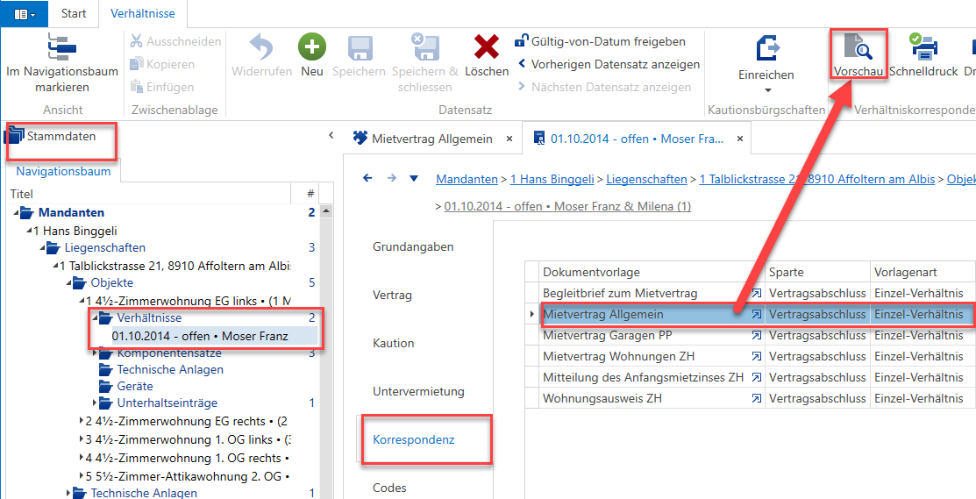Image resolution: width=976 pixels, height=499 pixels.
Task: Expand the Unterhaltseinträge tree folder
Action: [x=95, y=403]
